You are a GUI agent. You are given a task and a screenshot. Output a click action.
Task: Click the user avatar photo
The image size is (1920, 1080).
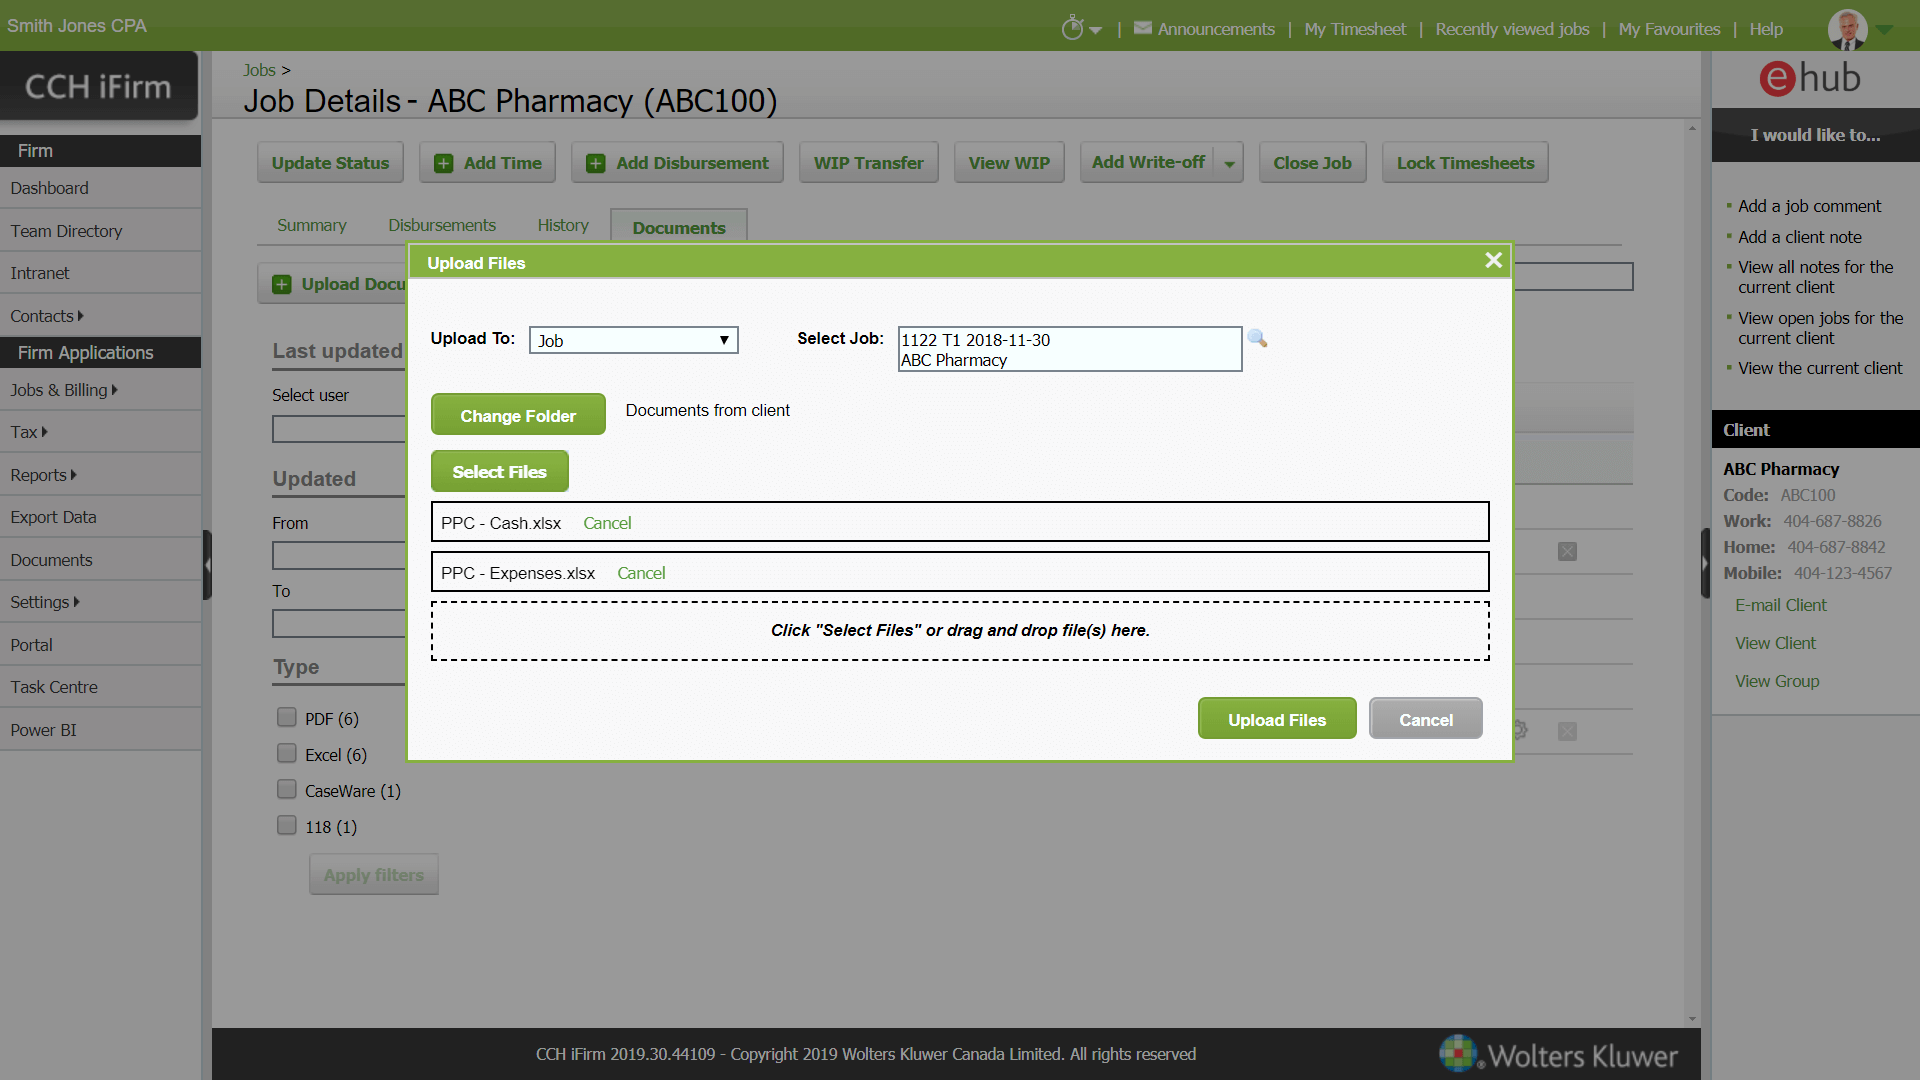[x=1846, y=29]
